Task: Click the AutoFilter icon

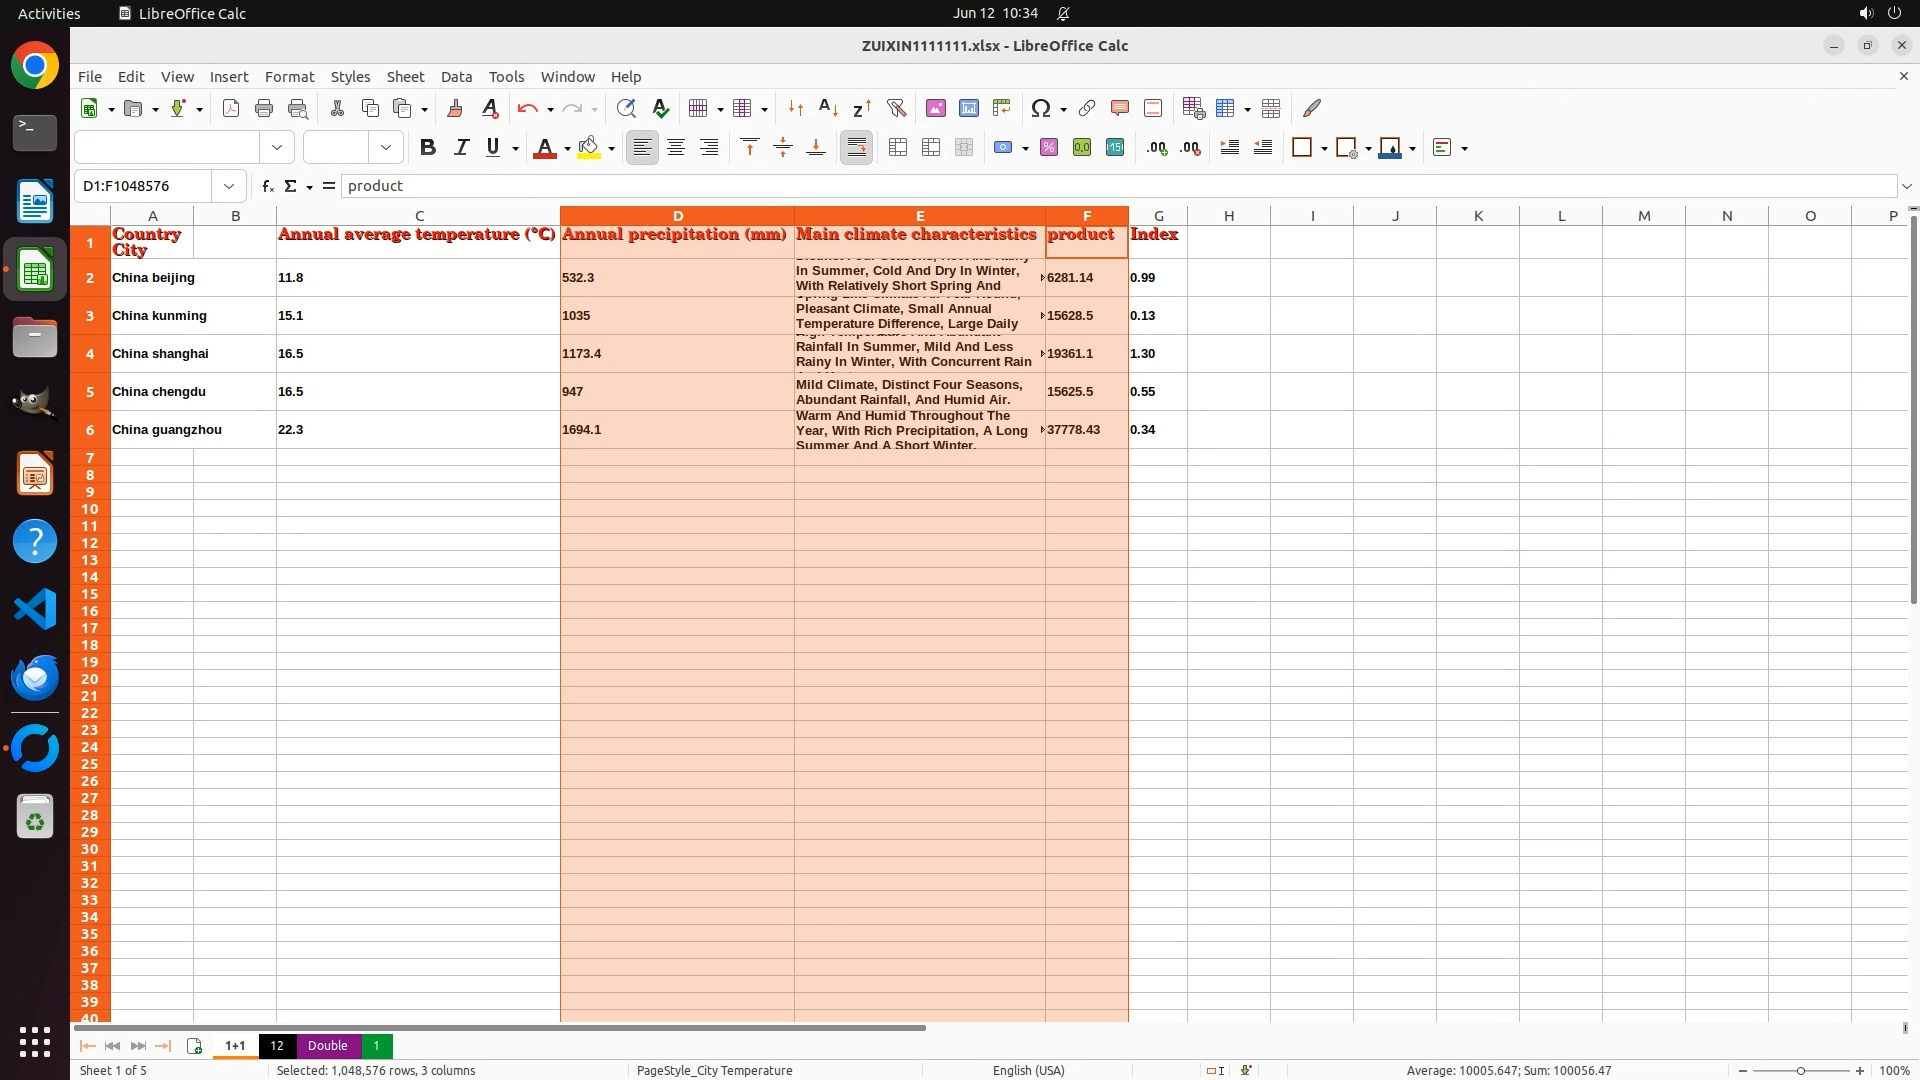Action: [896, 108]
